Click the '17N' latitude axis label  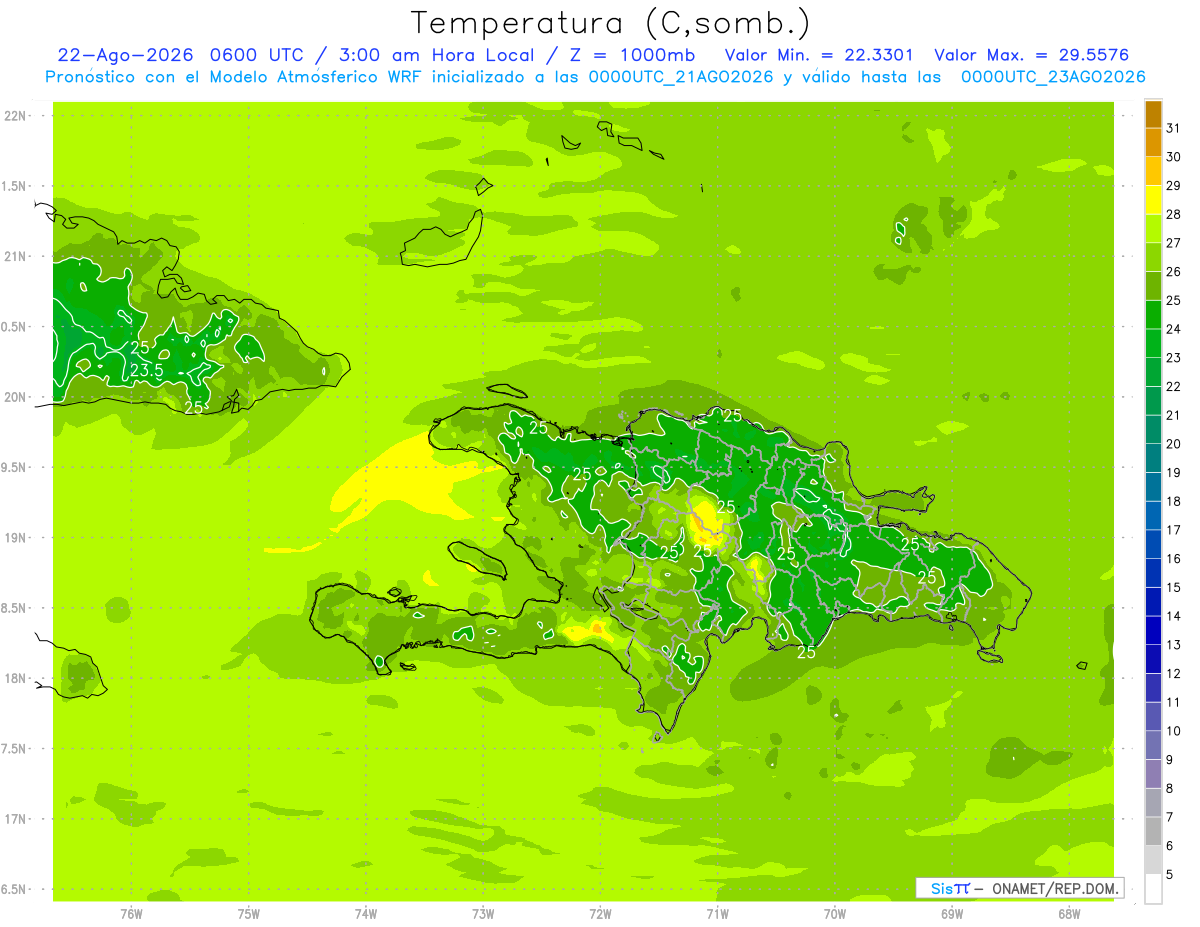click(x=13, y=819)
